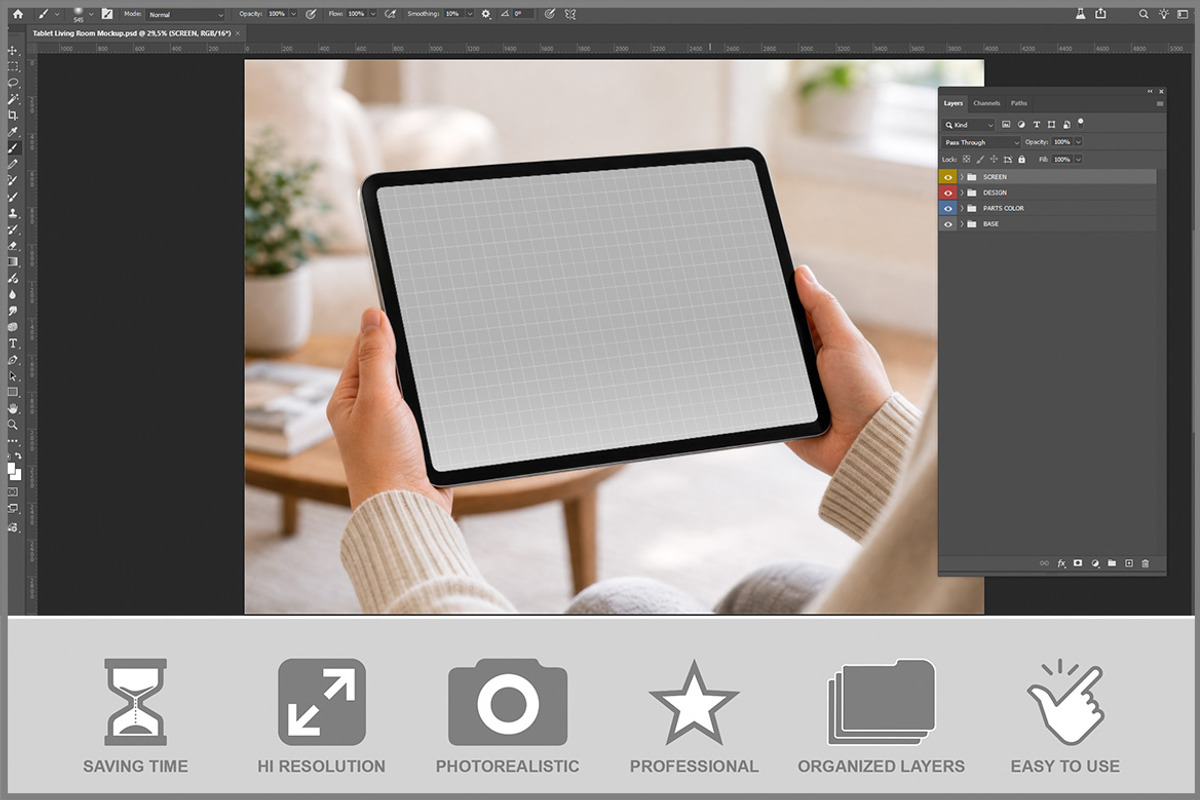Select the Magic Wand tool
Screen dimensions: 1200x800
pos(13,99)
